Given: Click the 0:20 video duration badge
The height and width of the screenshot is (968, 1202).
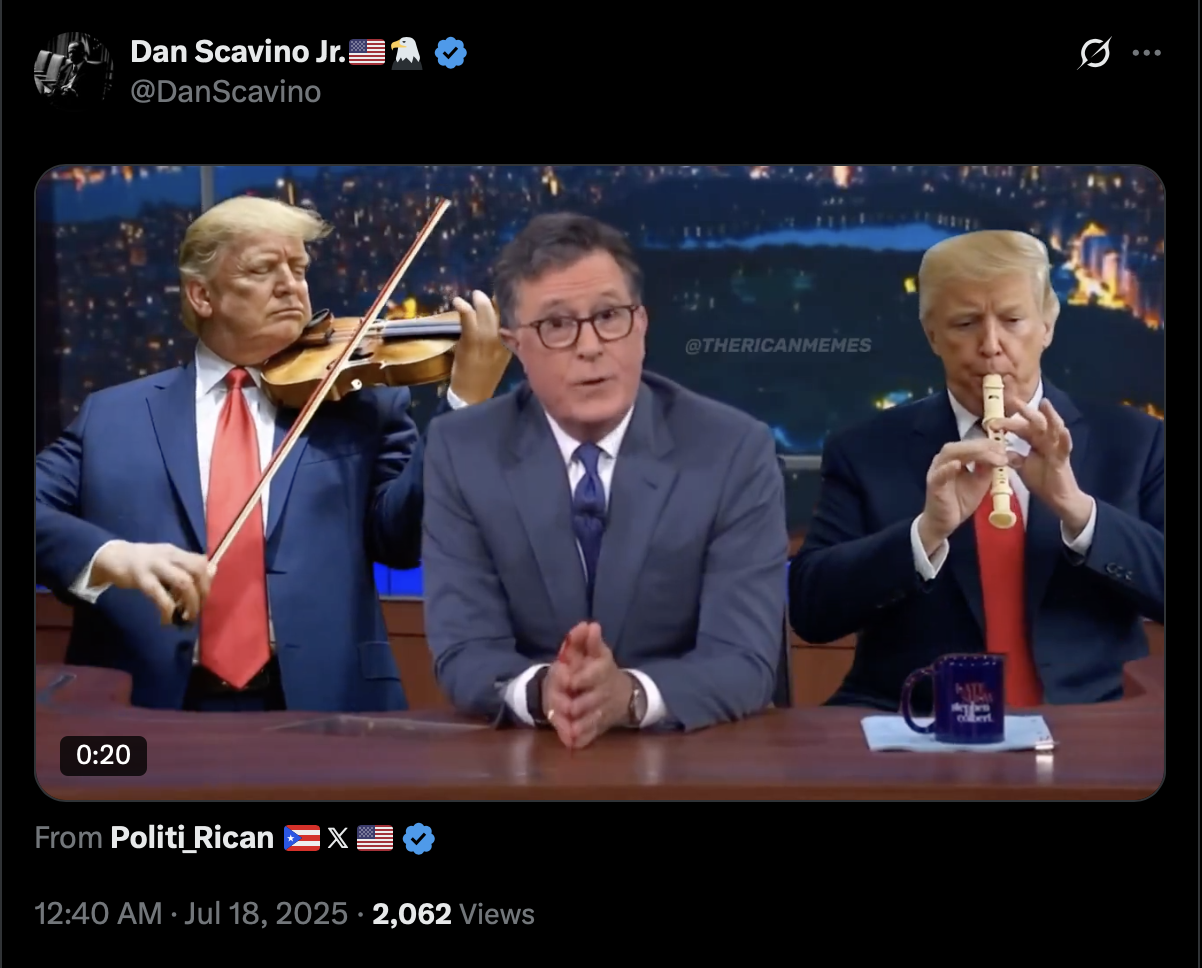Looking at the screenshot, I should pyautogui.click(x=103, y=756).
